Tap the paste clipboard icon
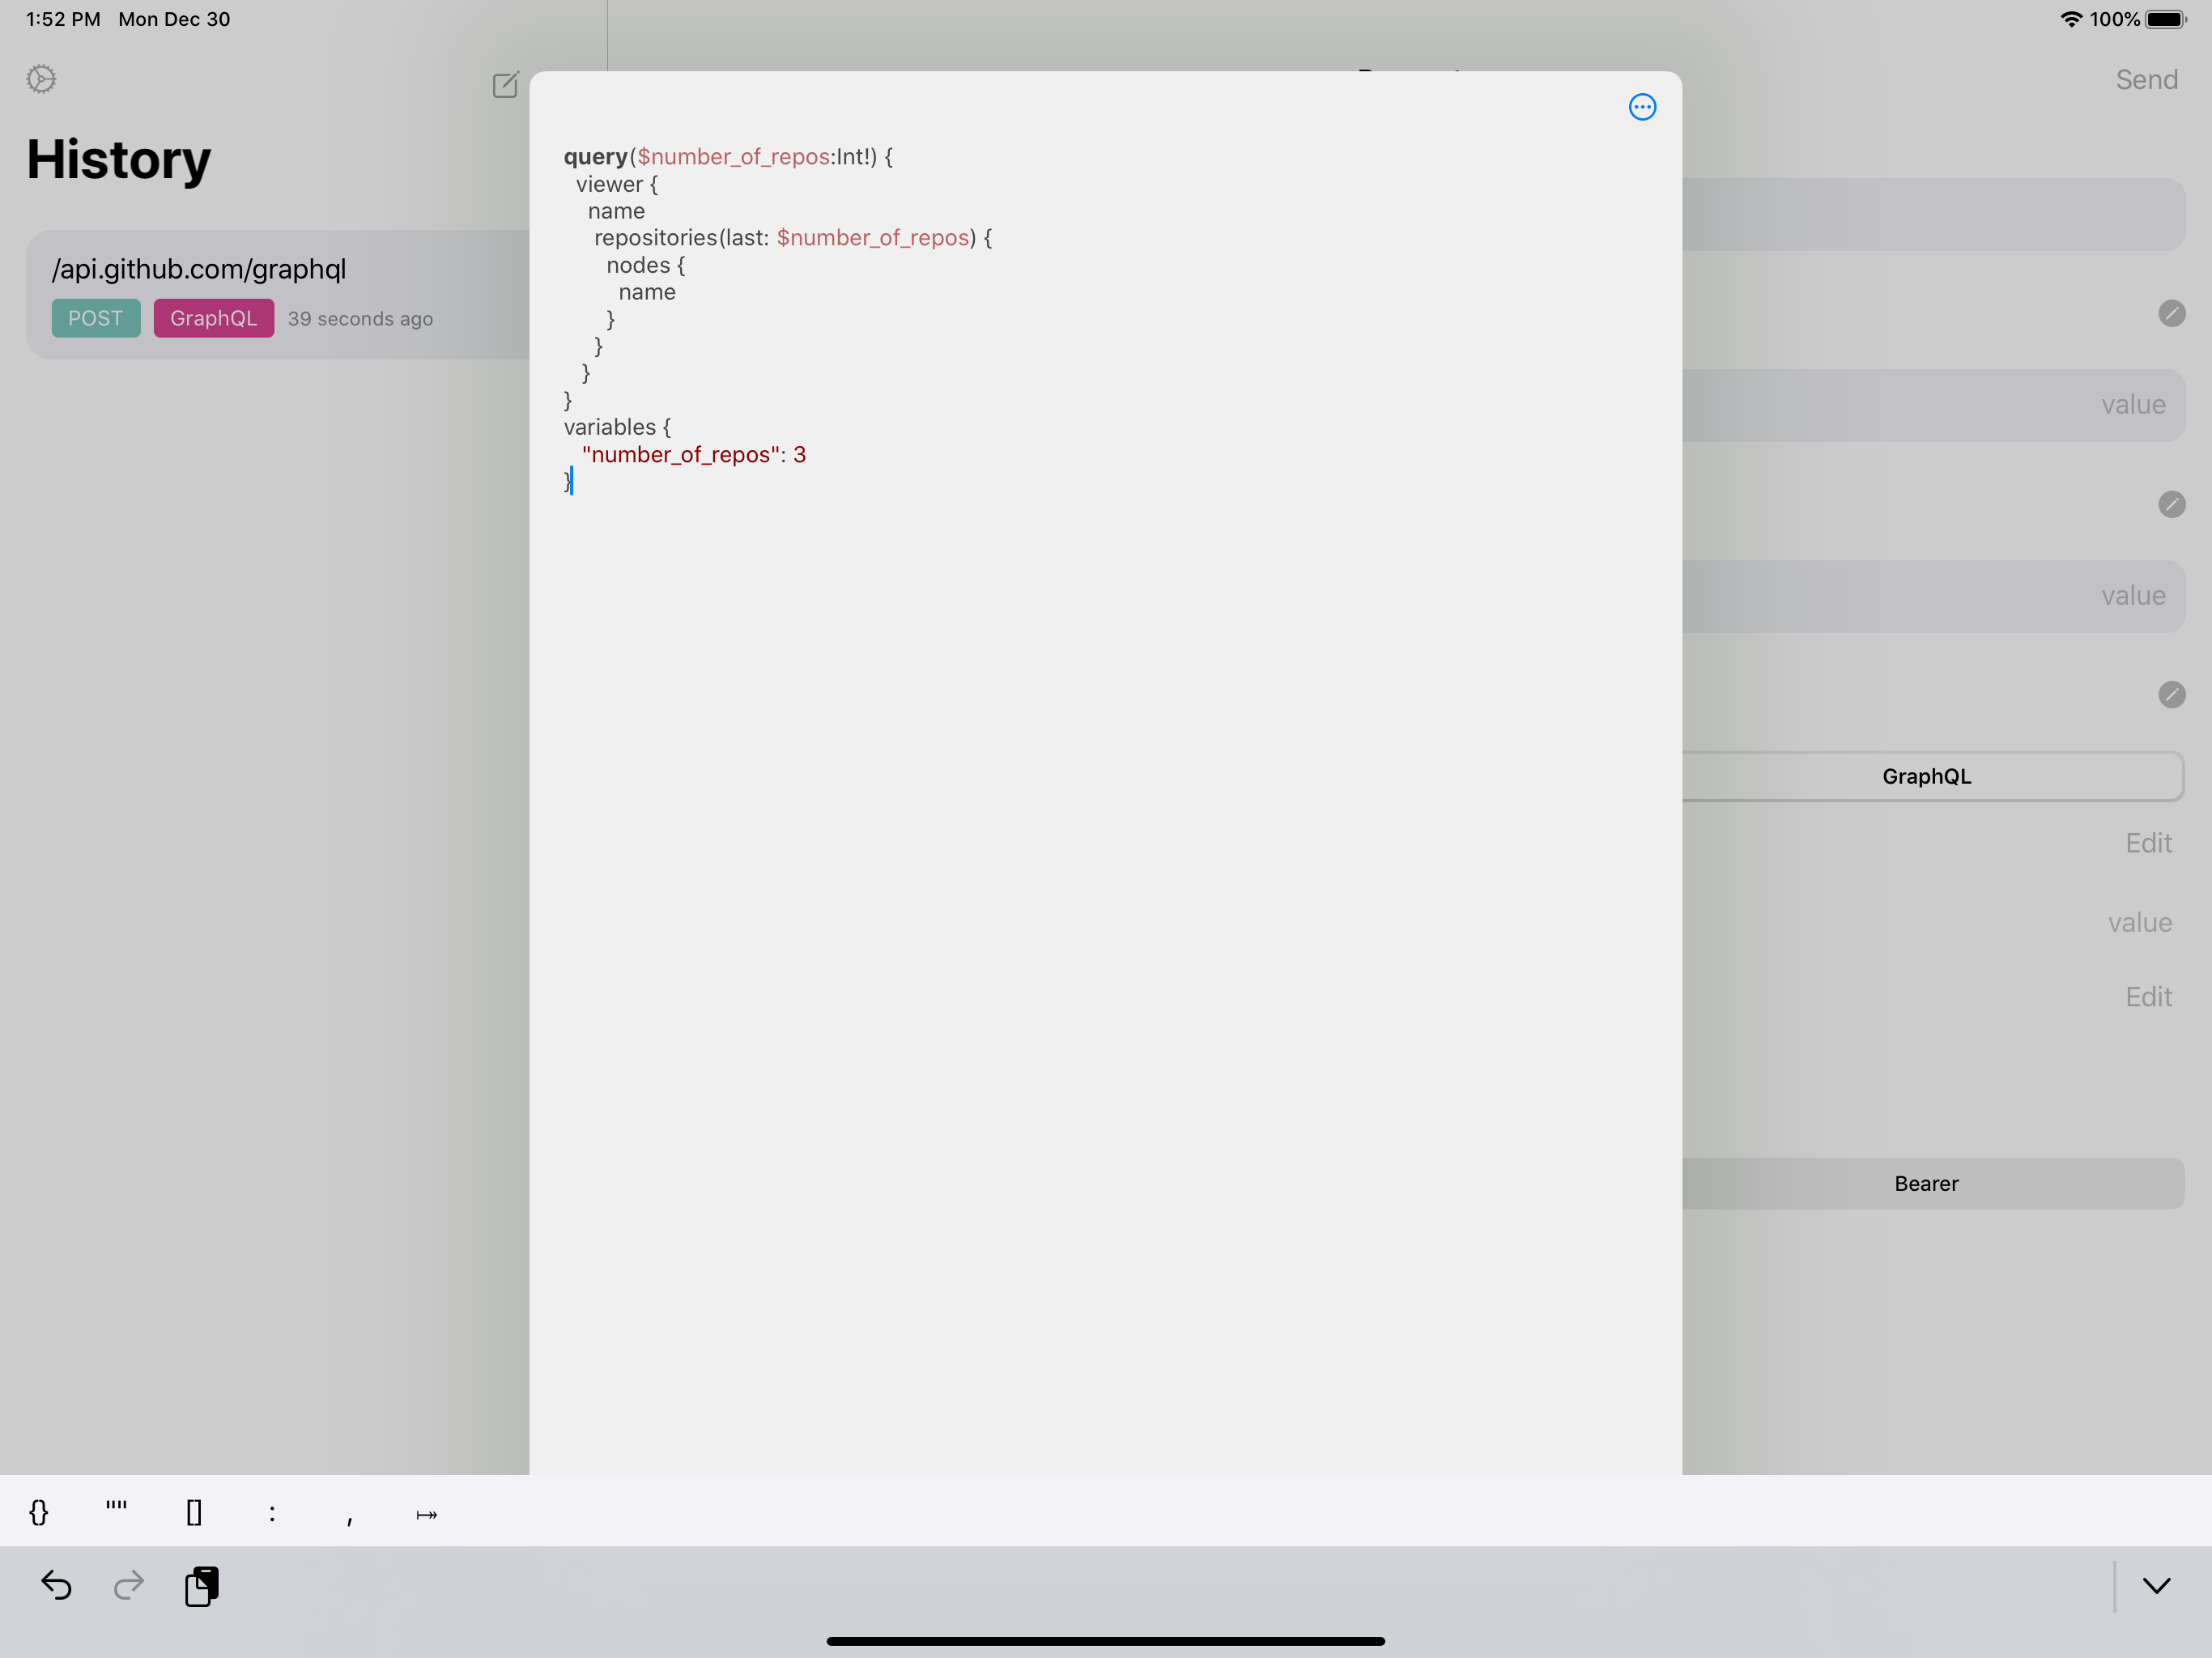Viewport: 2212px width, 1658px height. point(202,1586)
